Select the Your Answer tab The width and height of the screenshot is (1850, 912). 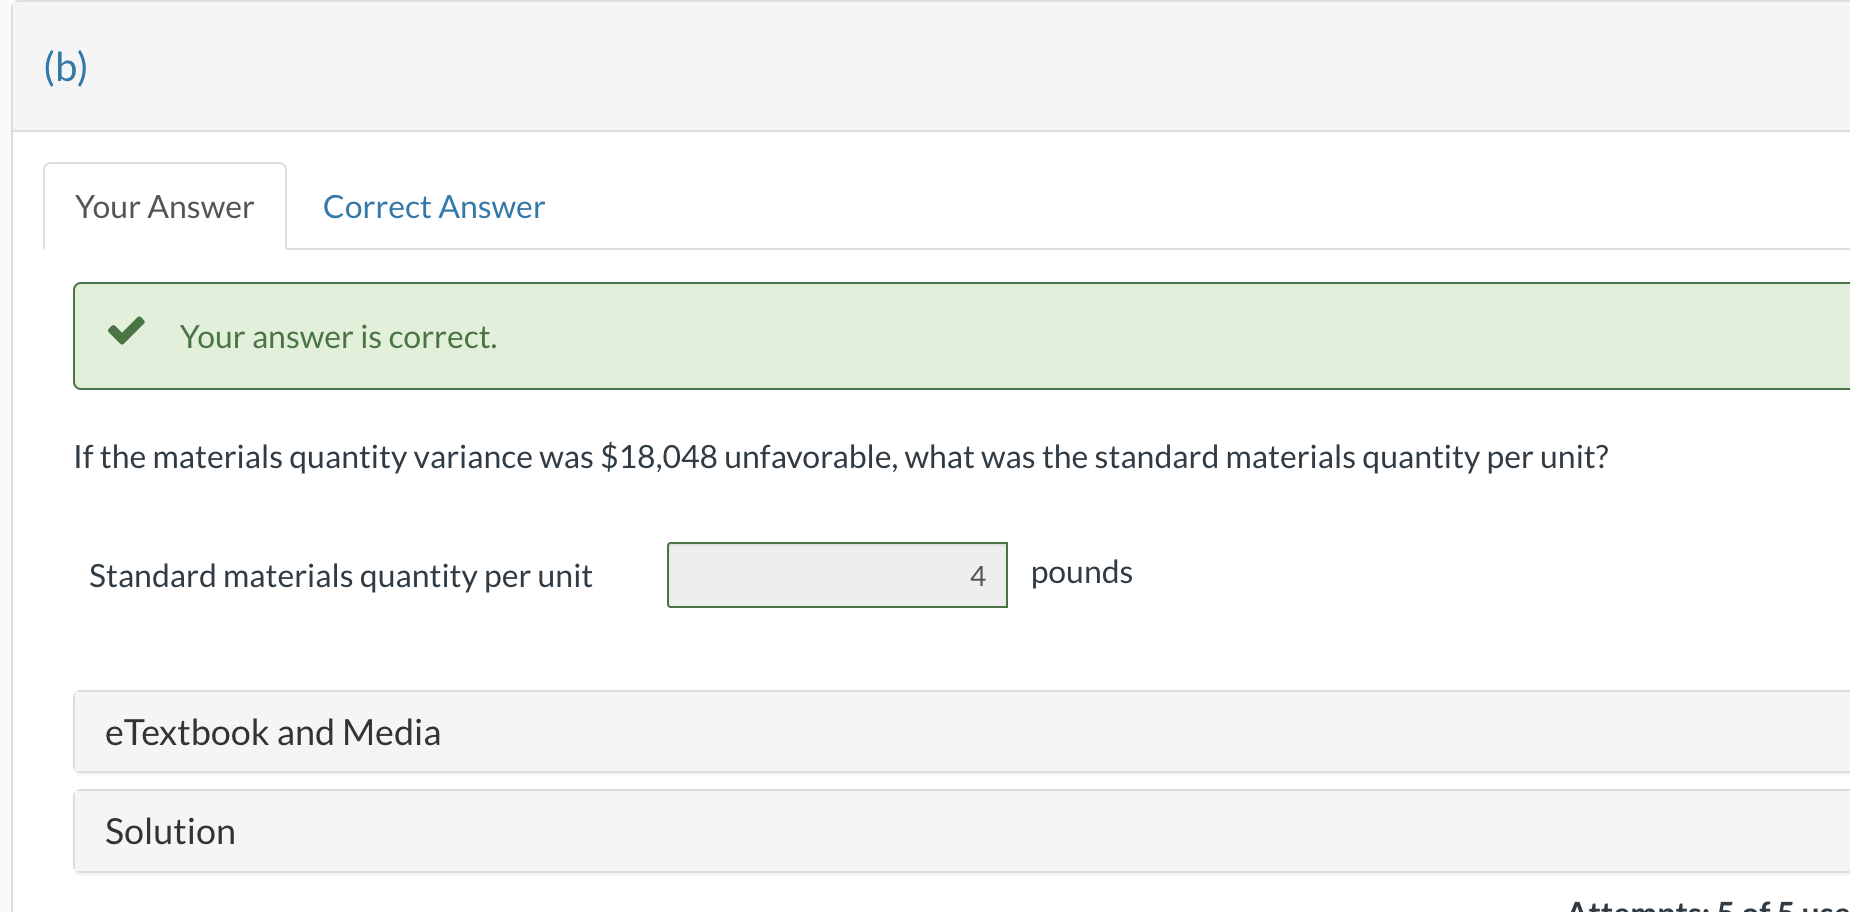click(163, 207)
